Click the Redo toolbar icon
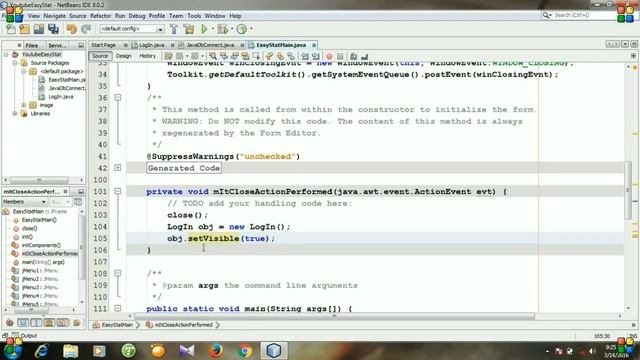Screen dimensions: 640x360 click(86, 29)
